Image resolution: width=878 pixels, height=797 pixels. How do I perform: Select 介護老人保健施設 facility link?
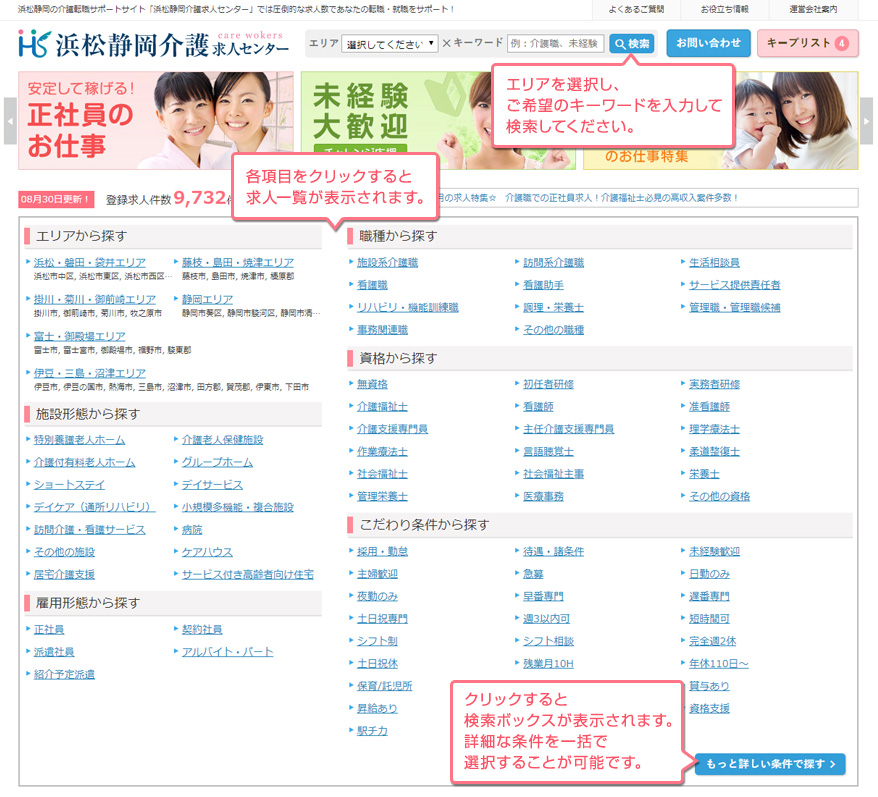[x=222, y=440]
